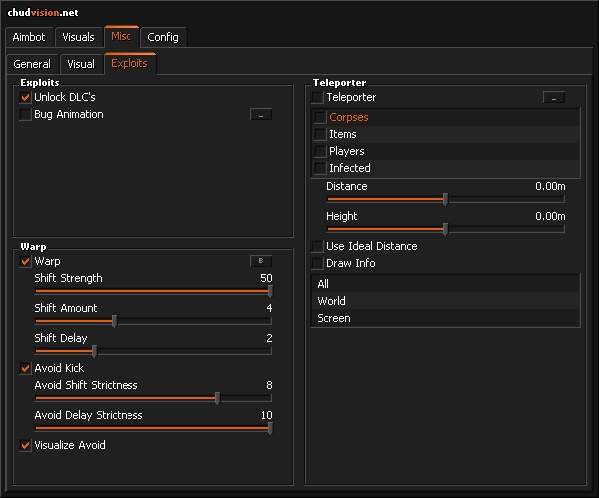Check the Corpses option
599x498 pixels.
point(320,117)
